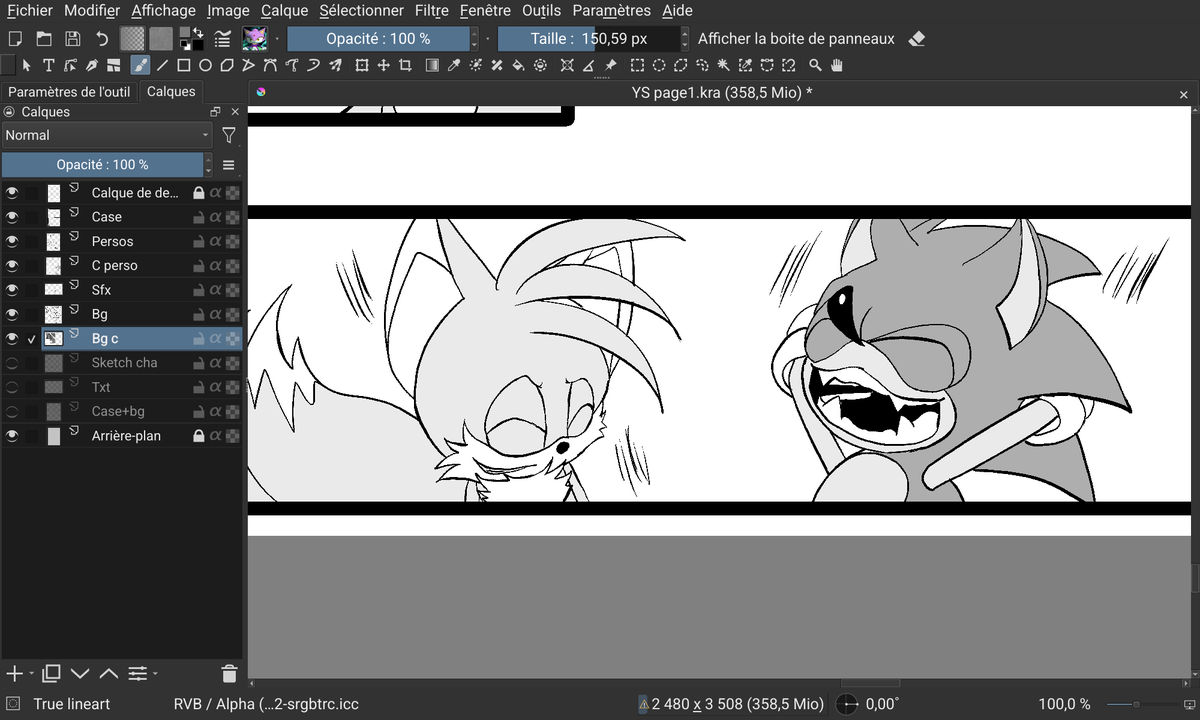
Task: Select the Text tool
Action: click(x=48, y=66)
